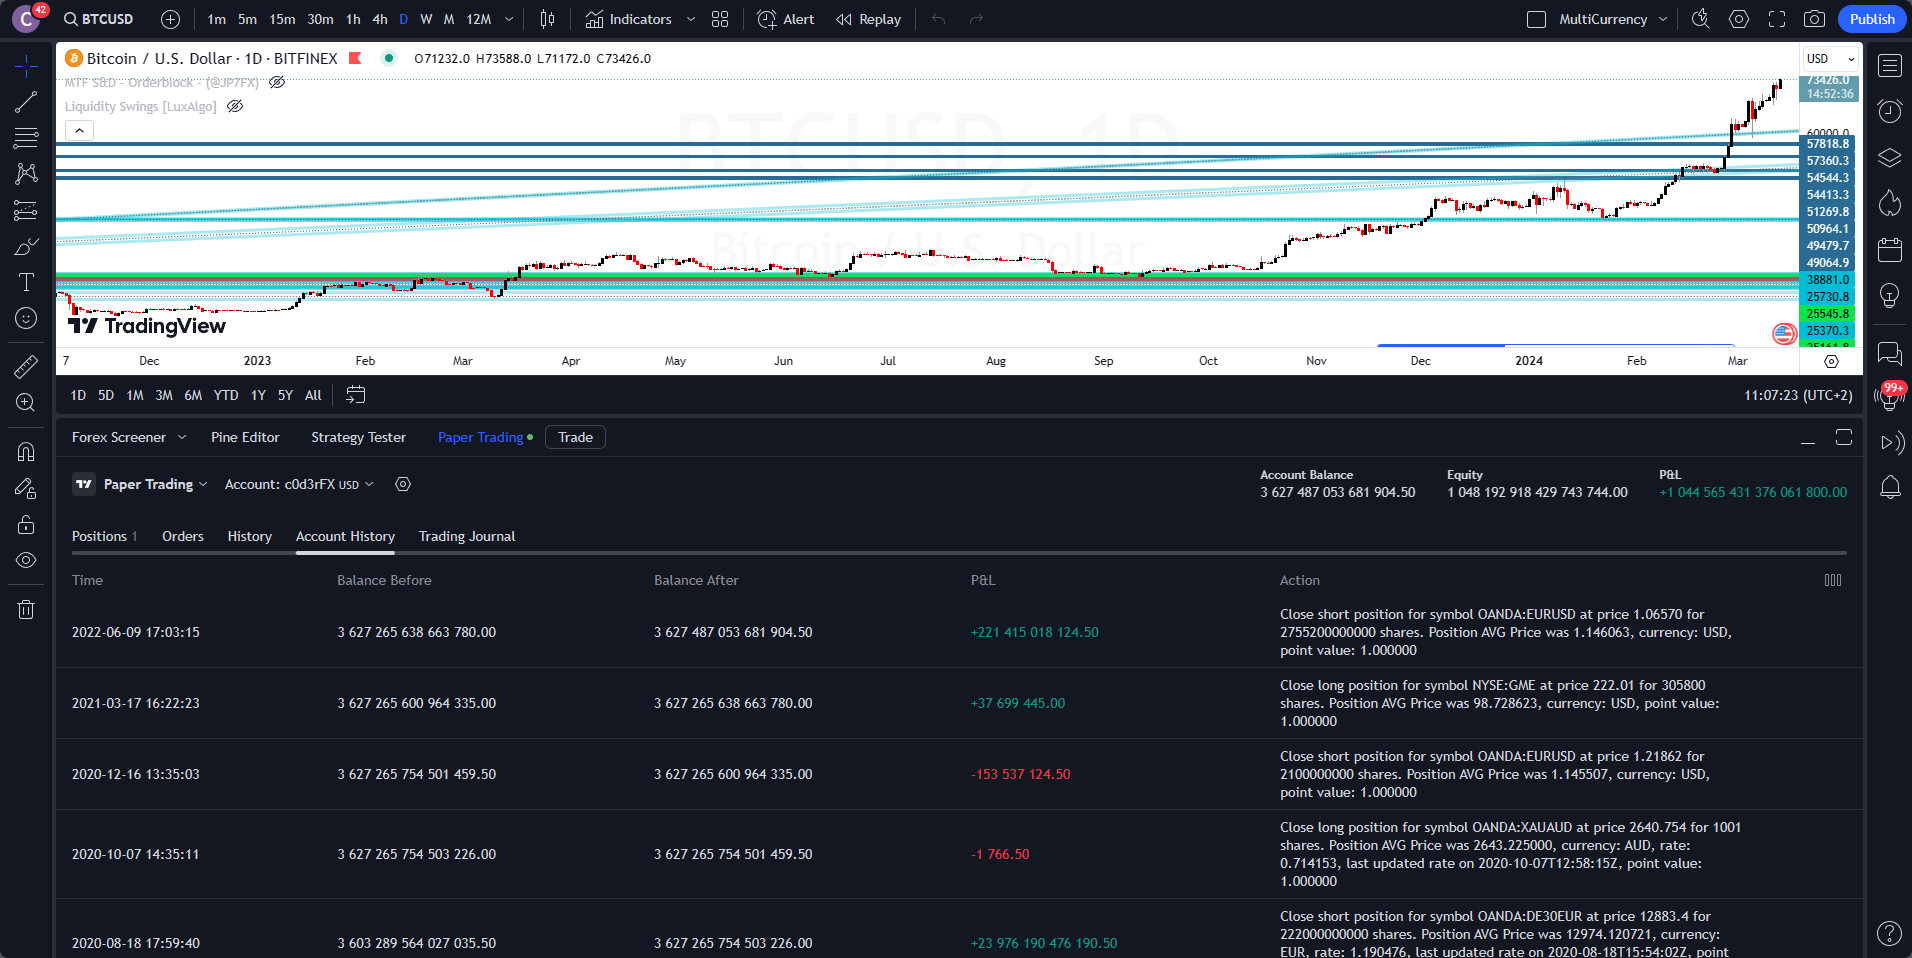Open the account c0d3rFX selector
The width and height of the screenshot is (1912, 958).
[298, 484]
